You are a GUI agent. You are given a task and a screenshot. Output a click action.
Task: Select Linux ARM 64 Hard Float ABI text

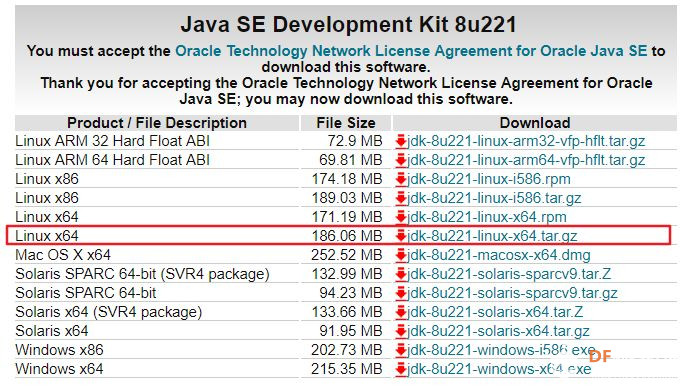pos(112,160)
